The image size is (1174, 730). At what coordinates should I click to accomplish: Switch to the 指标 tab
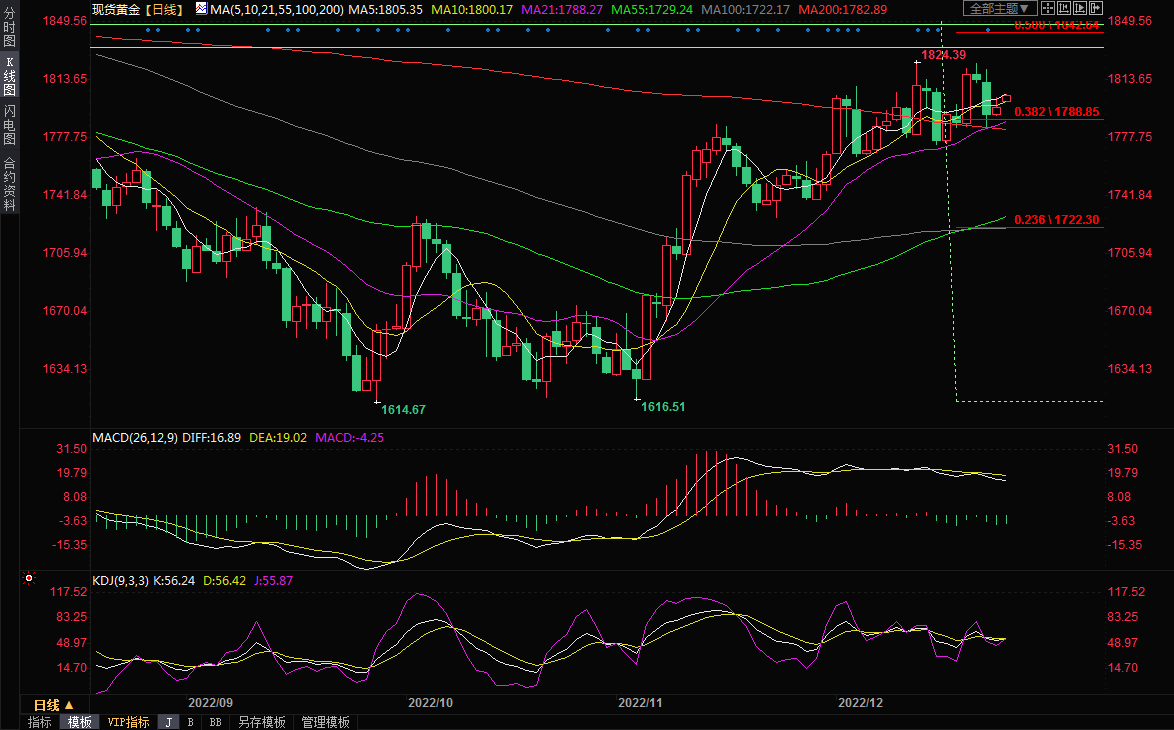[40, 722]
